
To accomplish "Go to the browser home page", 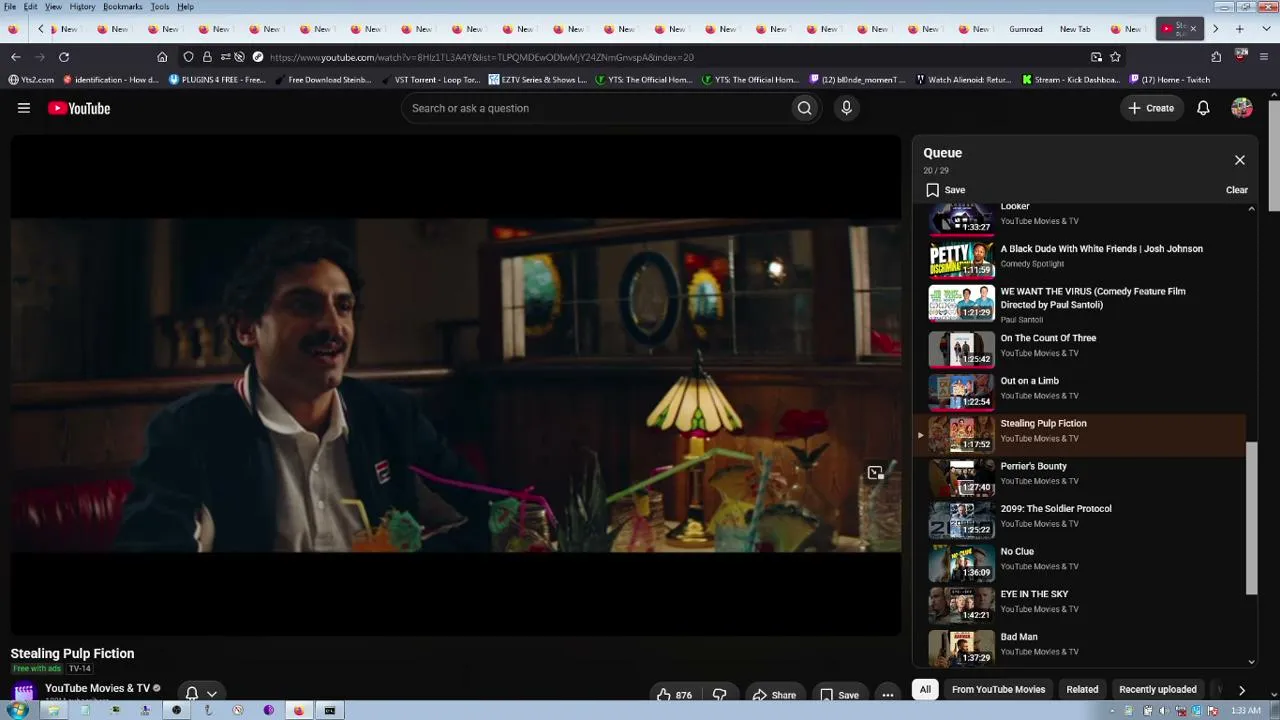I will click(162, 57).
